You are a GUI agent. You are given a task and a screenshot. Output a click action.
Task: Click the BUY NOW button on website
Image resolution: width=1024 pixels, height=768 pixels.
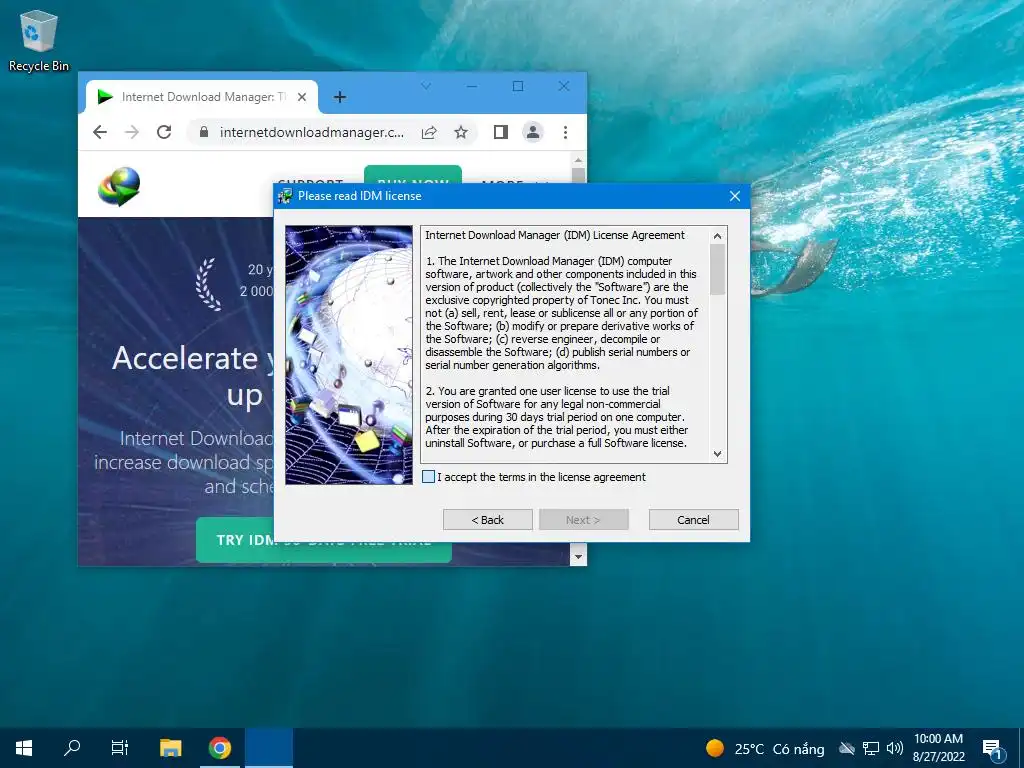413,175
